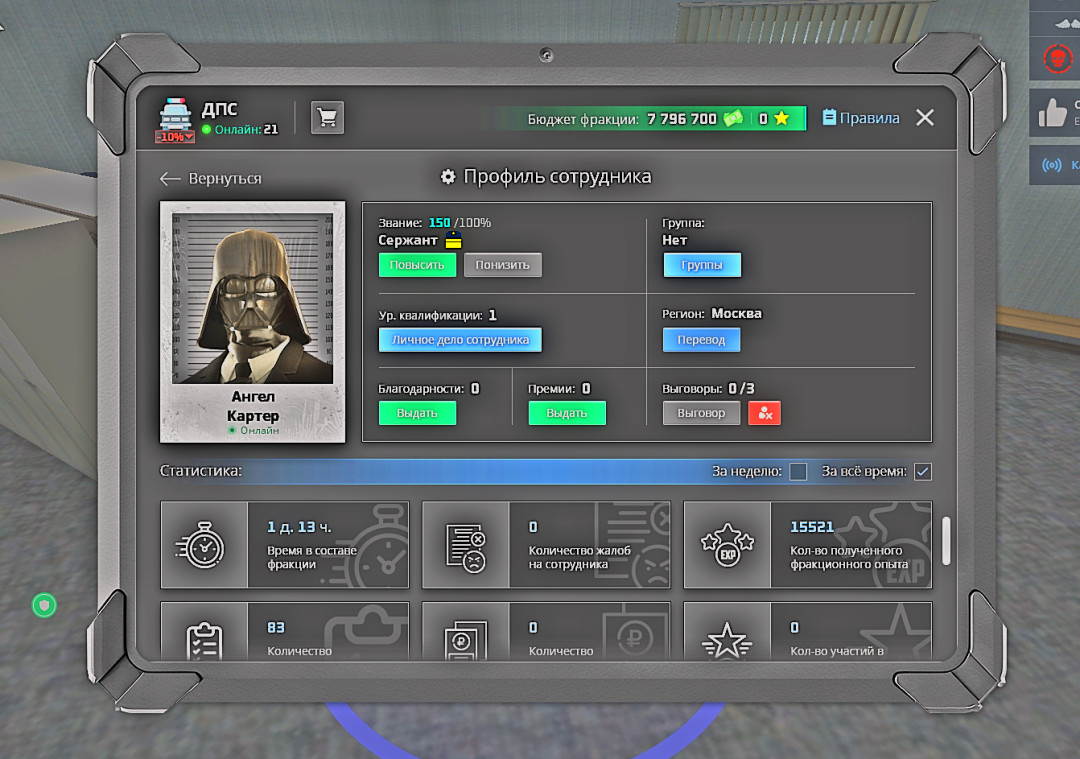Open the Правила rules link

(x=861, y=118)
